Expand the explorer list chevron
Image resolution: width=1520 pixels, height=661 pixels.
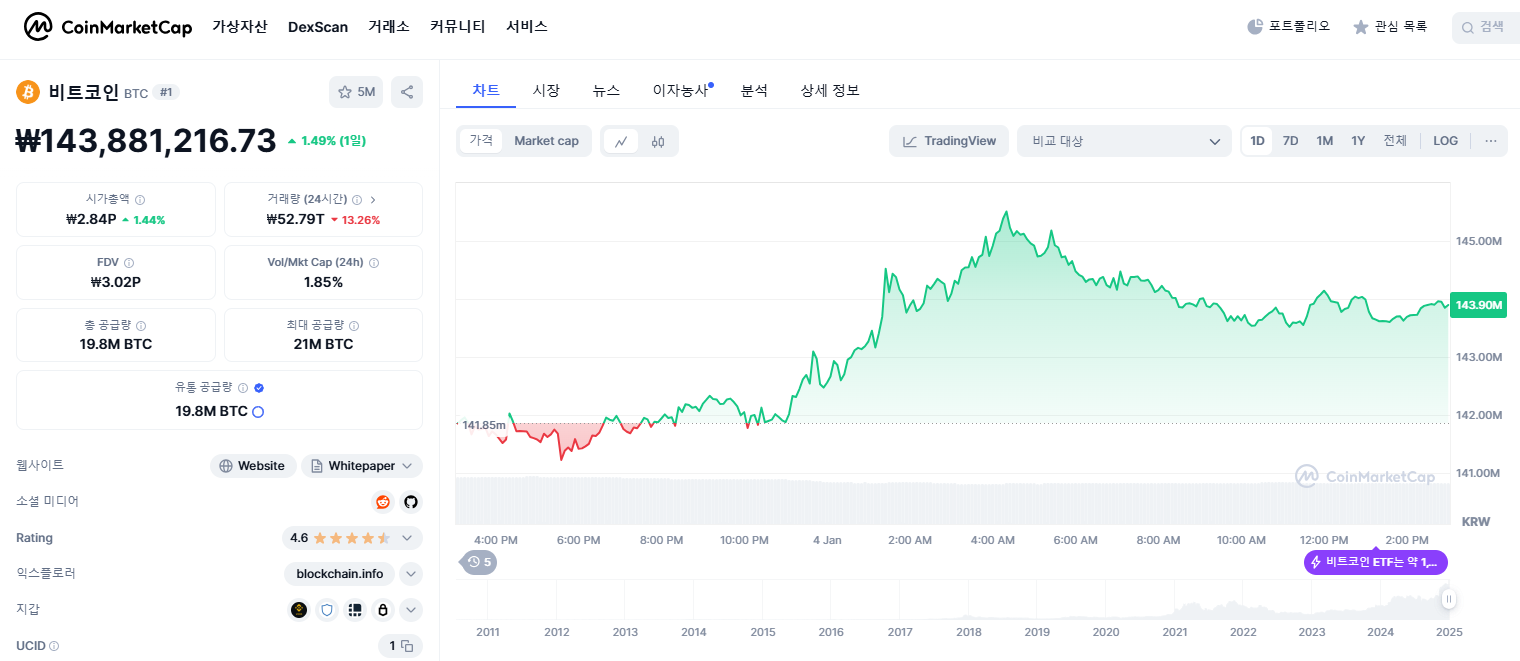[411, 574]
